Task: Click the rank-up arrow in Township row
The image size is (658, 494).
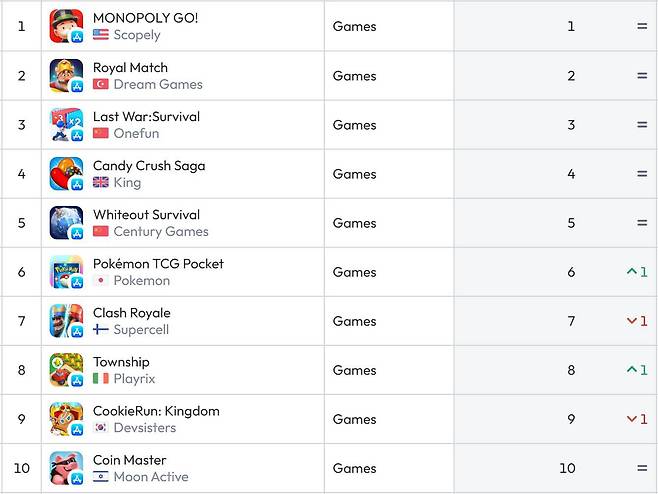Action: (631, 370)
